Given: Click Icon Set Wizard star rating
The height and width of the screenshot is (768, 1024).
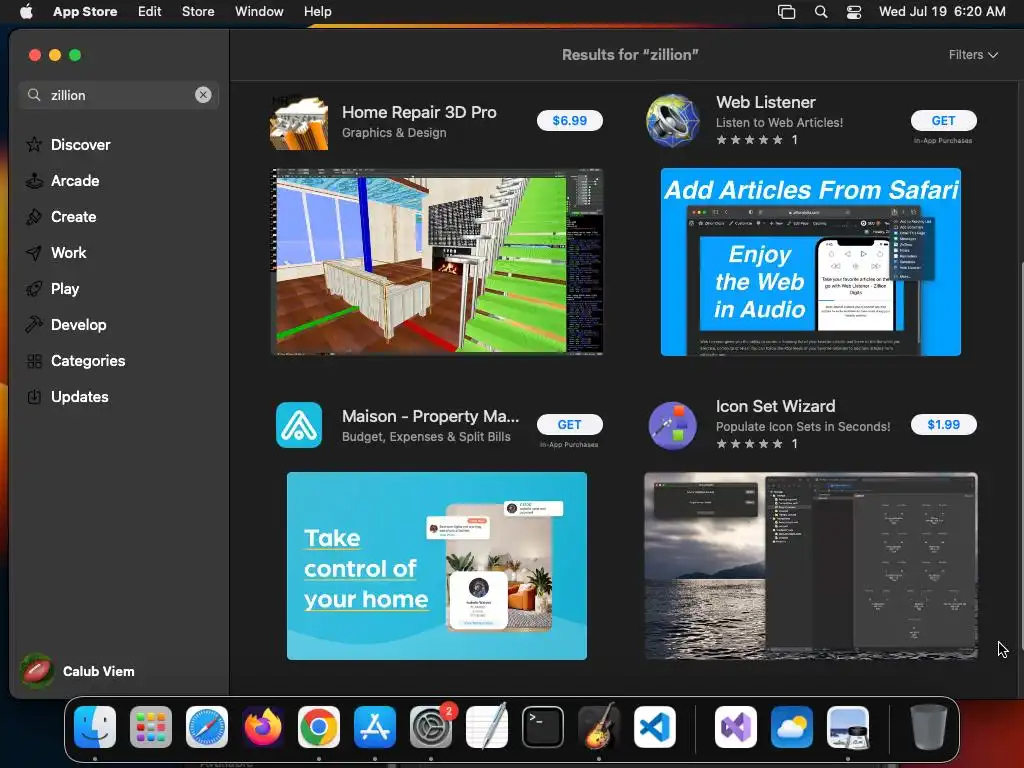Looking at the screenshot, I should (x=749, y=444).
